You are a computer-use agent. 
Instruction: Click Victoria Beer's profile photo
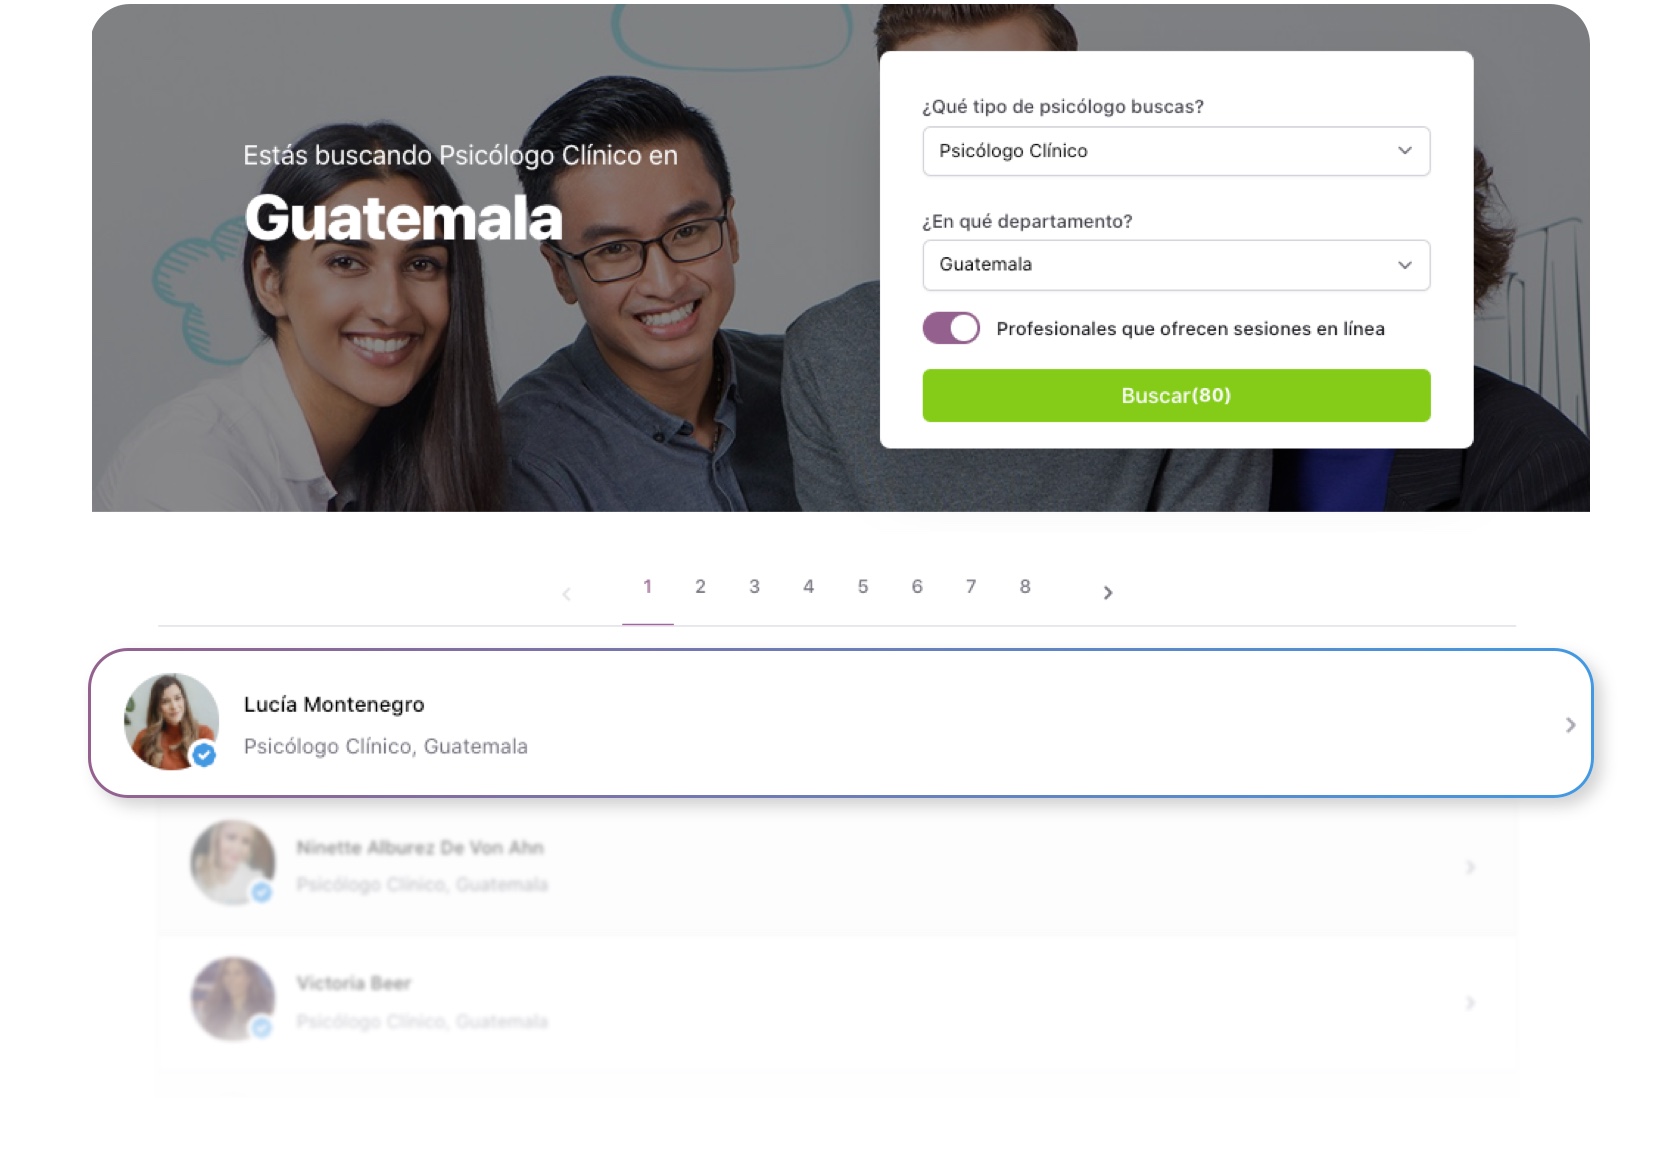(233, 999)
